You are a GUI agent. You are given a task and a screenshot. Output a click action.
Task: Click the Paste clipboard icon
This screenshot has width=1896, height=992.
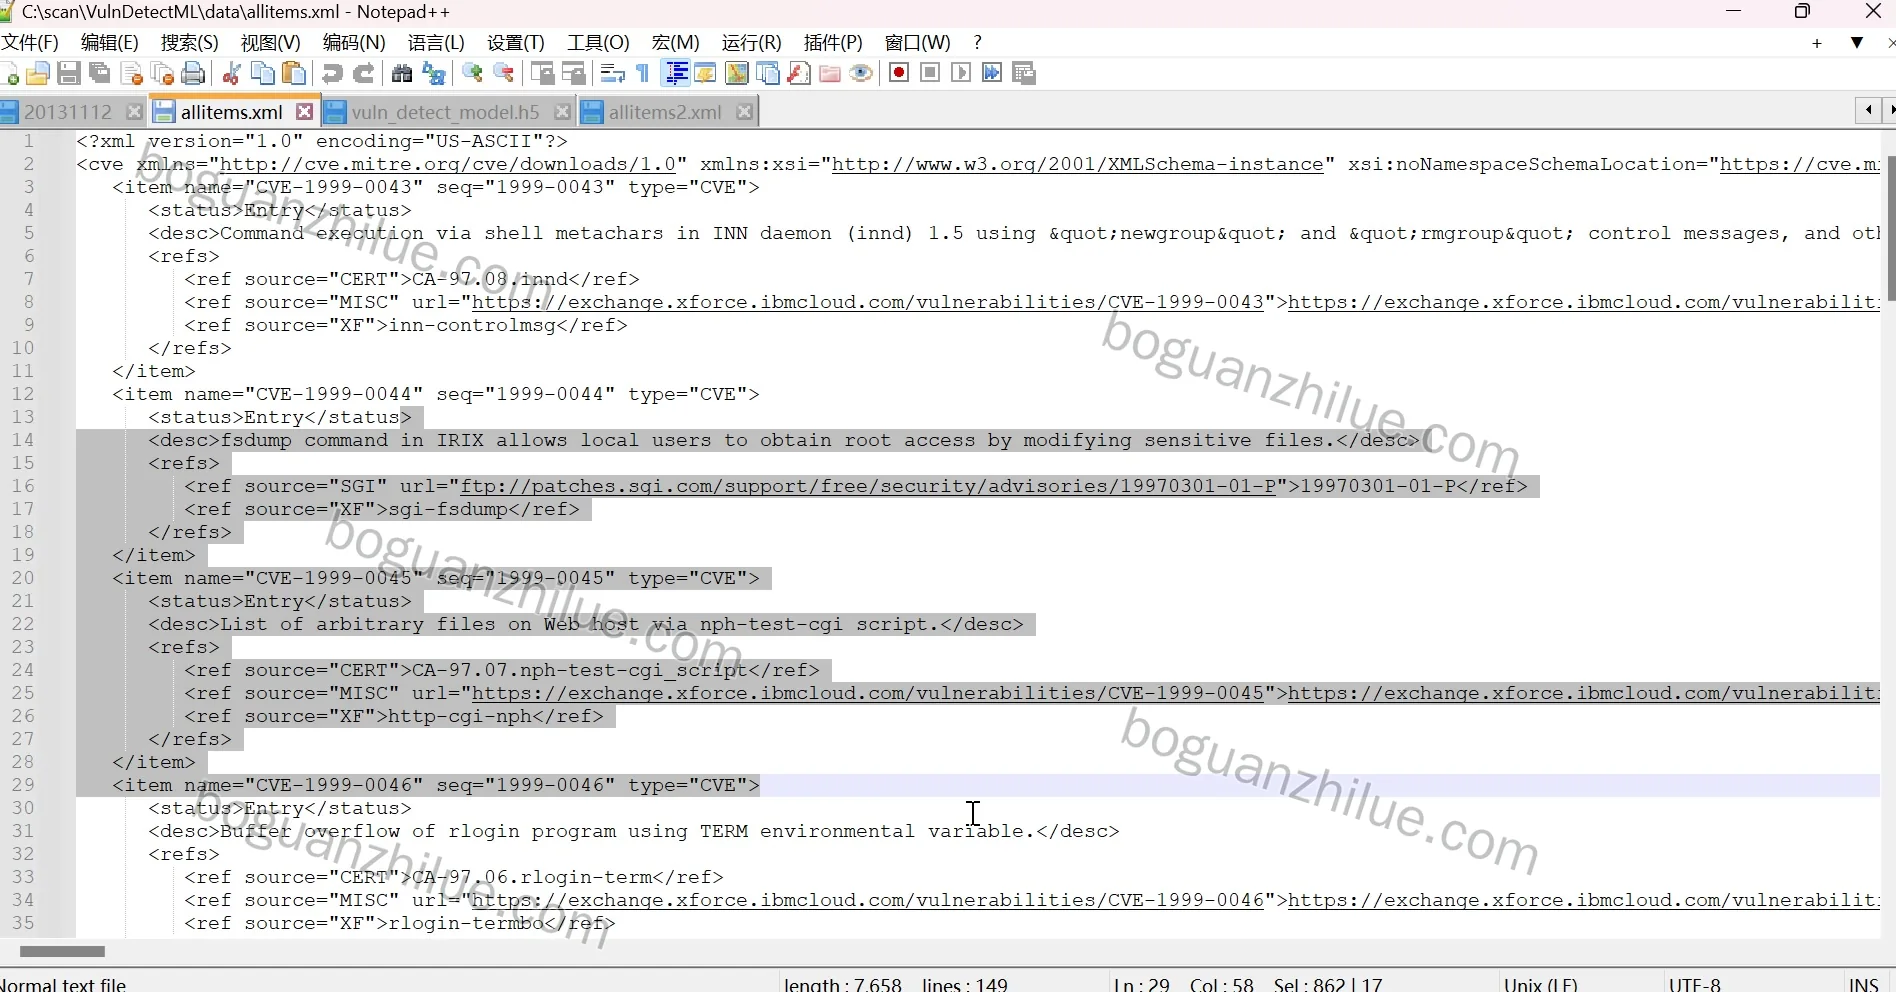pyautogui.click(x=294, y=73)
